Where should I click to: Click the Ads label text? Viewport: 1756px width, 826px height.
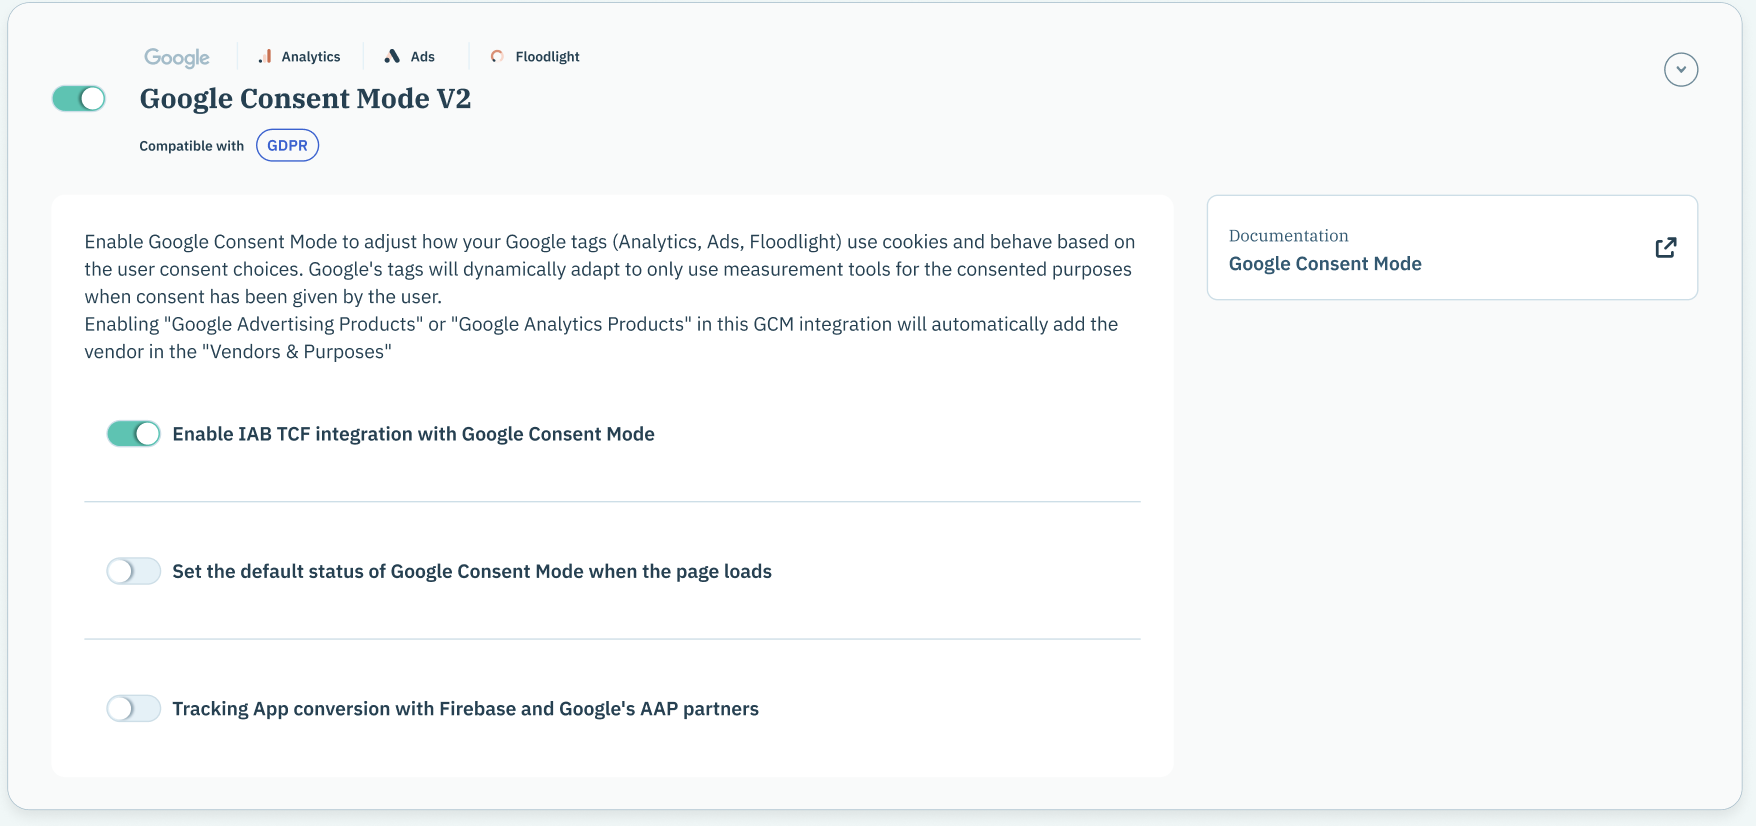(423, 57)
